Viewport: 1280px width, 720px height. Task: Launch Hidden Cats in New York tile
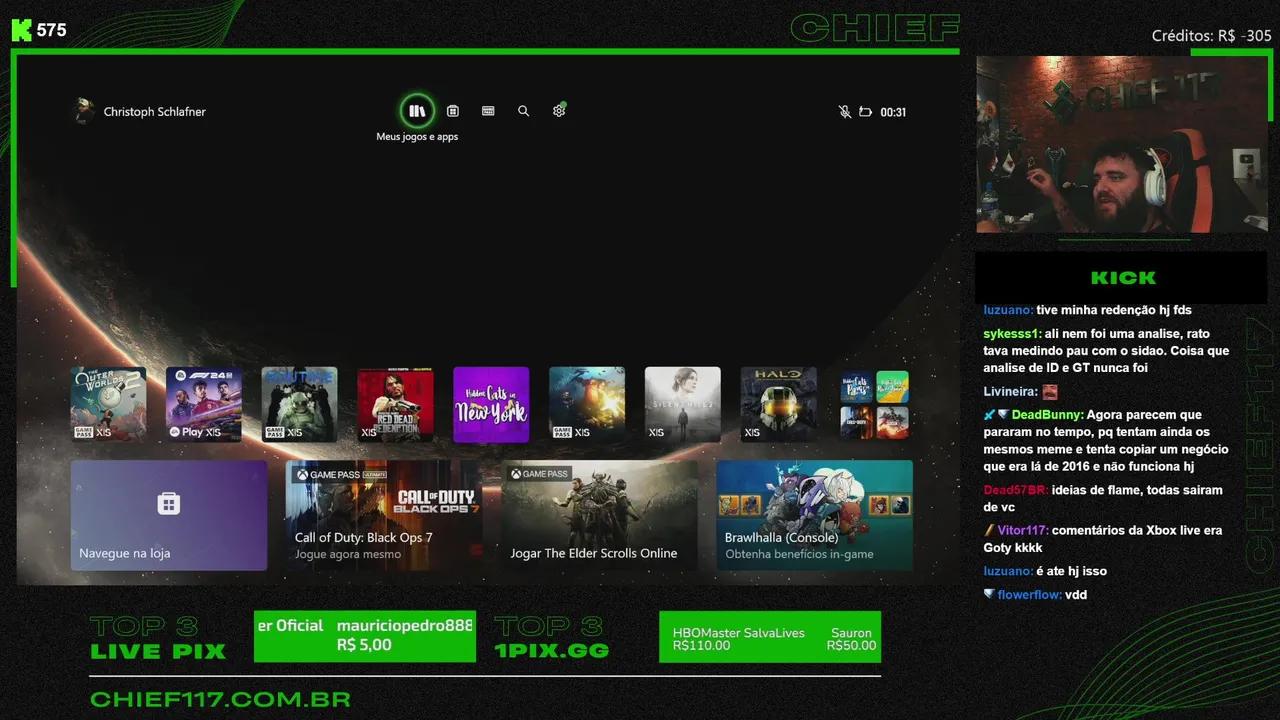coord(491,404)
